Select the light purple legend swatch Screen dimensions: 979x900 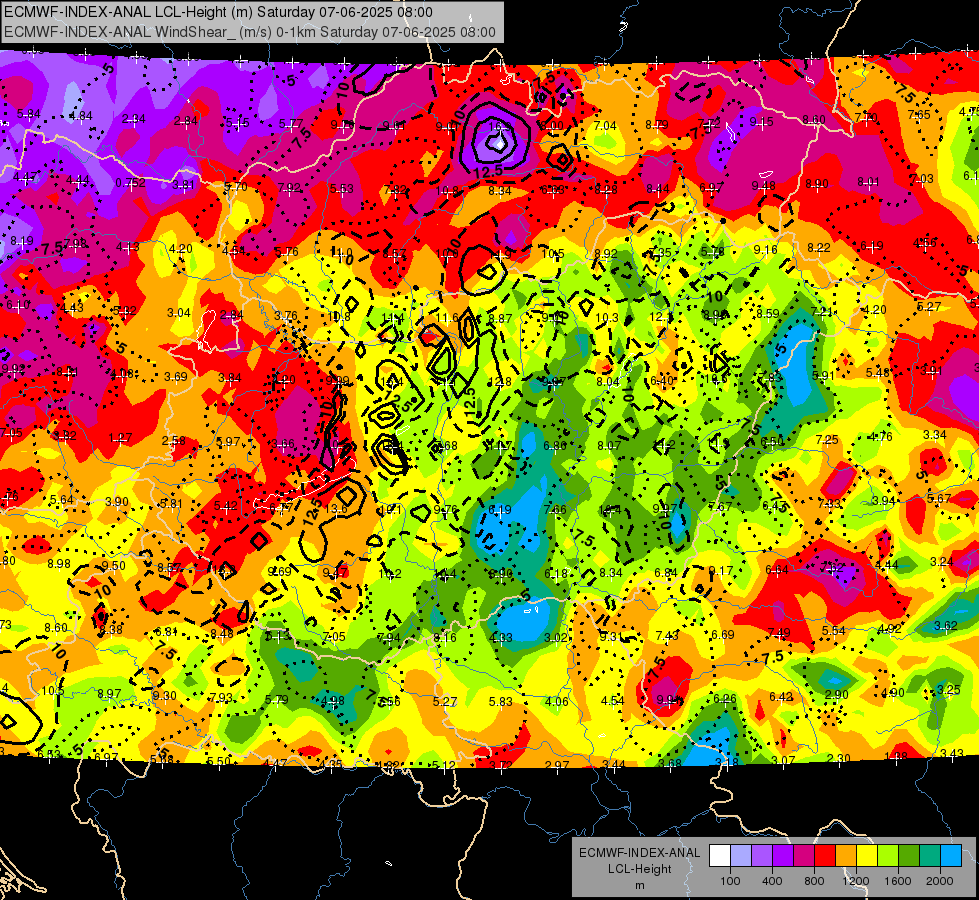[x=762, y=856]
